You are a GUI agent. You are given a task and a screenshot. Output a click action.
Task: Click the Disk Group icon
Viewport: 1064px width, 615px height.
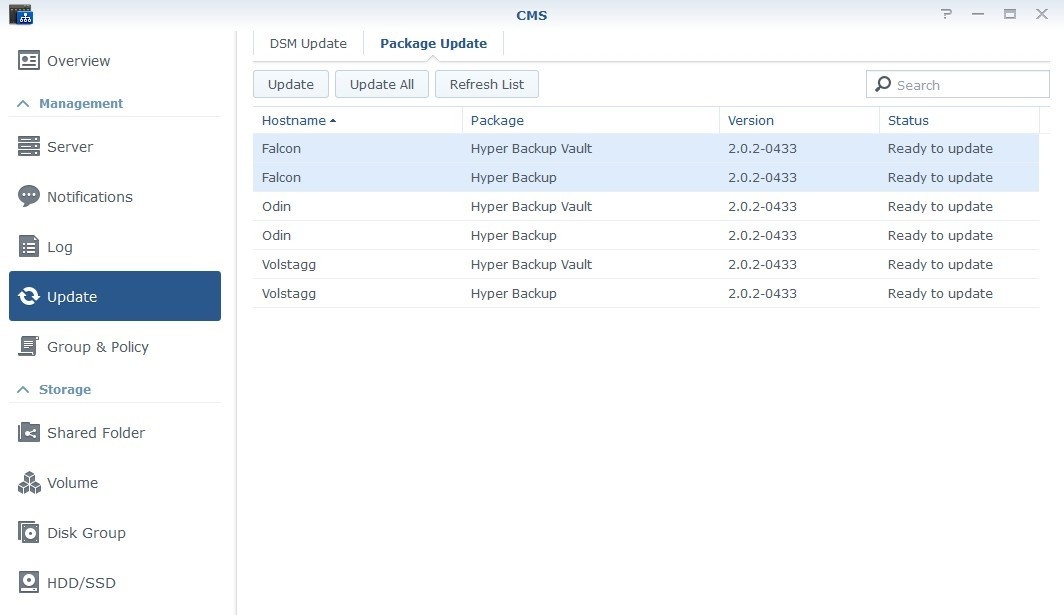click(x=28, y=532)
